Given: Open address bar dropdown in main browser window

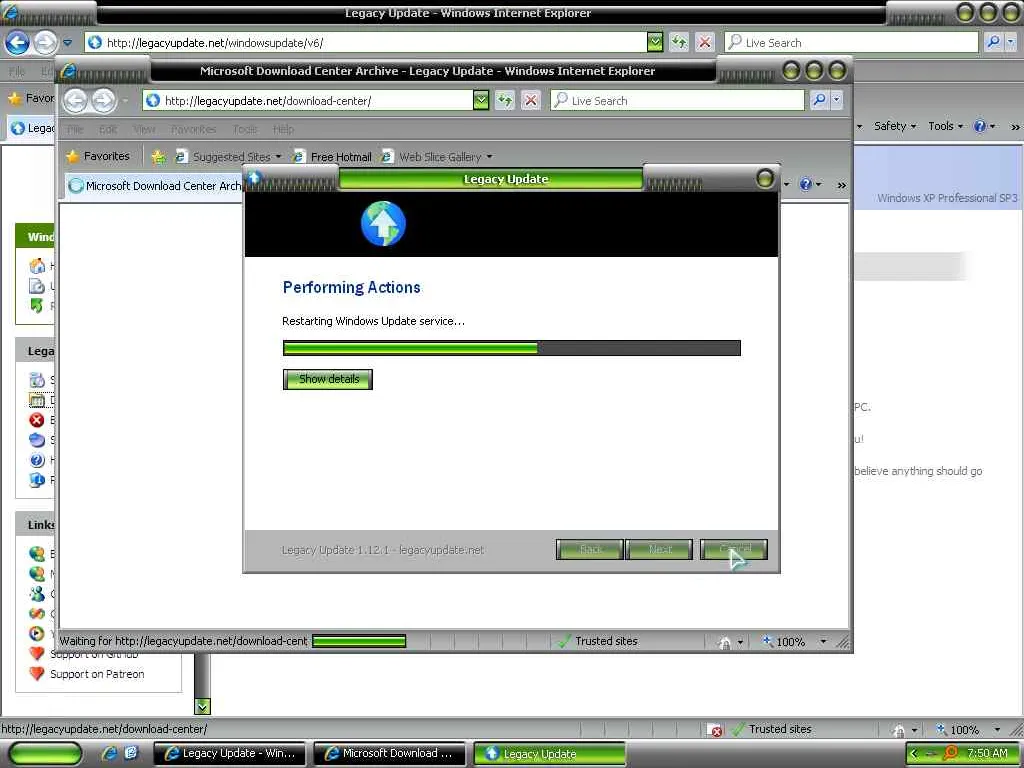Looking at the screenshot, I should click(655, 43).
